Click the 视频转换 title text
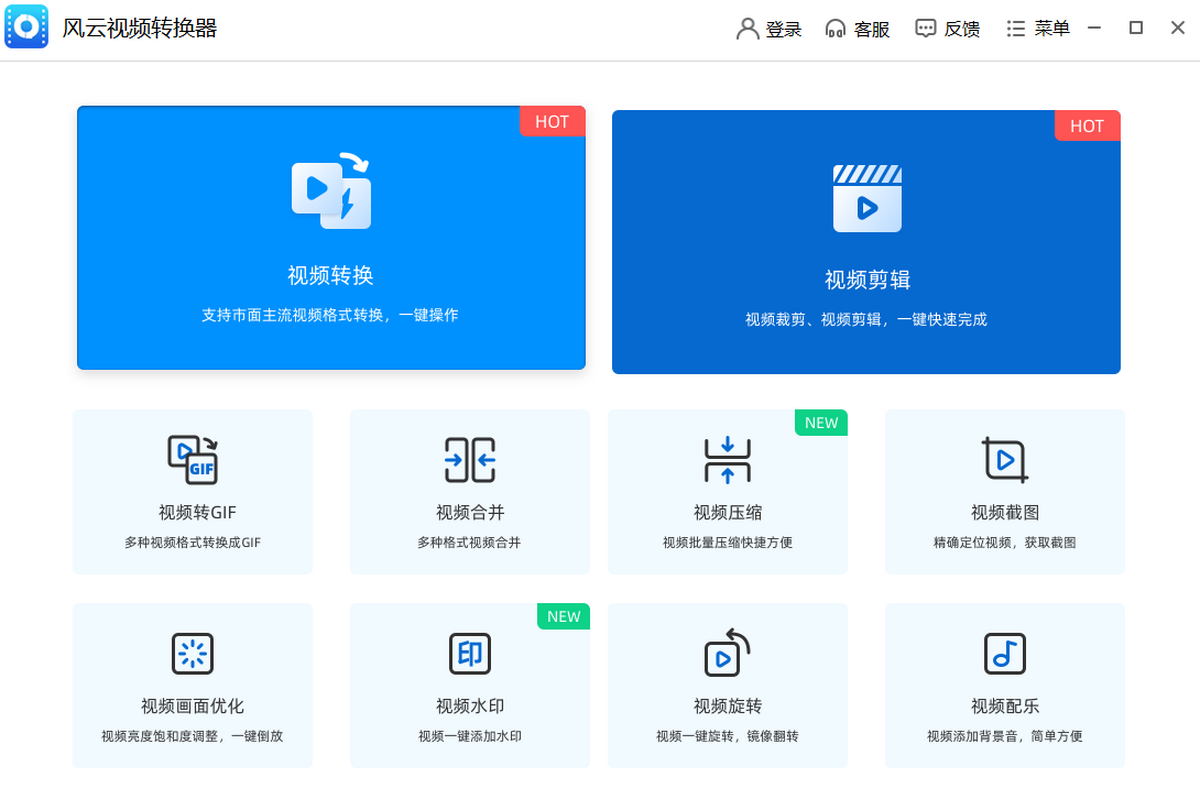This screenshot has height=799, width=1200. (331, 275)
